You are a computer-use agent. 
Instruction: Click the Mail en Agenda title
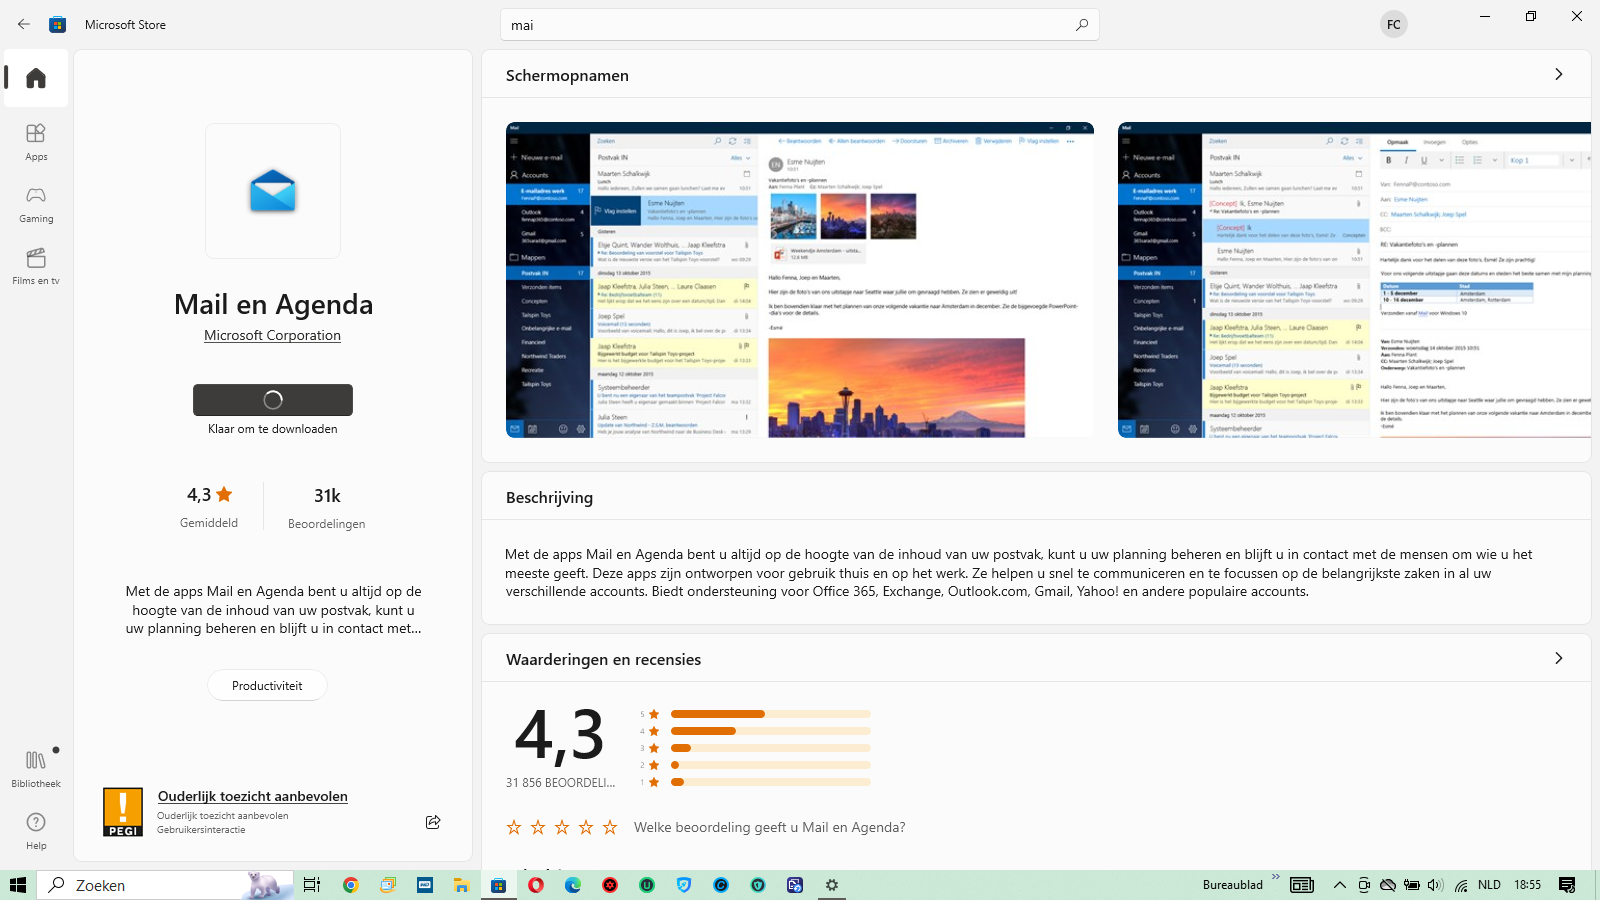tap(273, 304)
